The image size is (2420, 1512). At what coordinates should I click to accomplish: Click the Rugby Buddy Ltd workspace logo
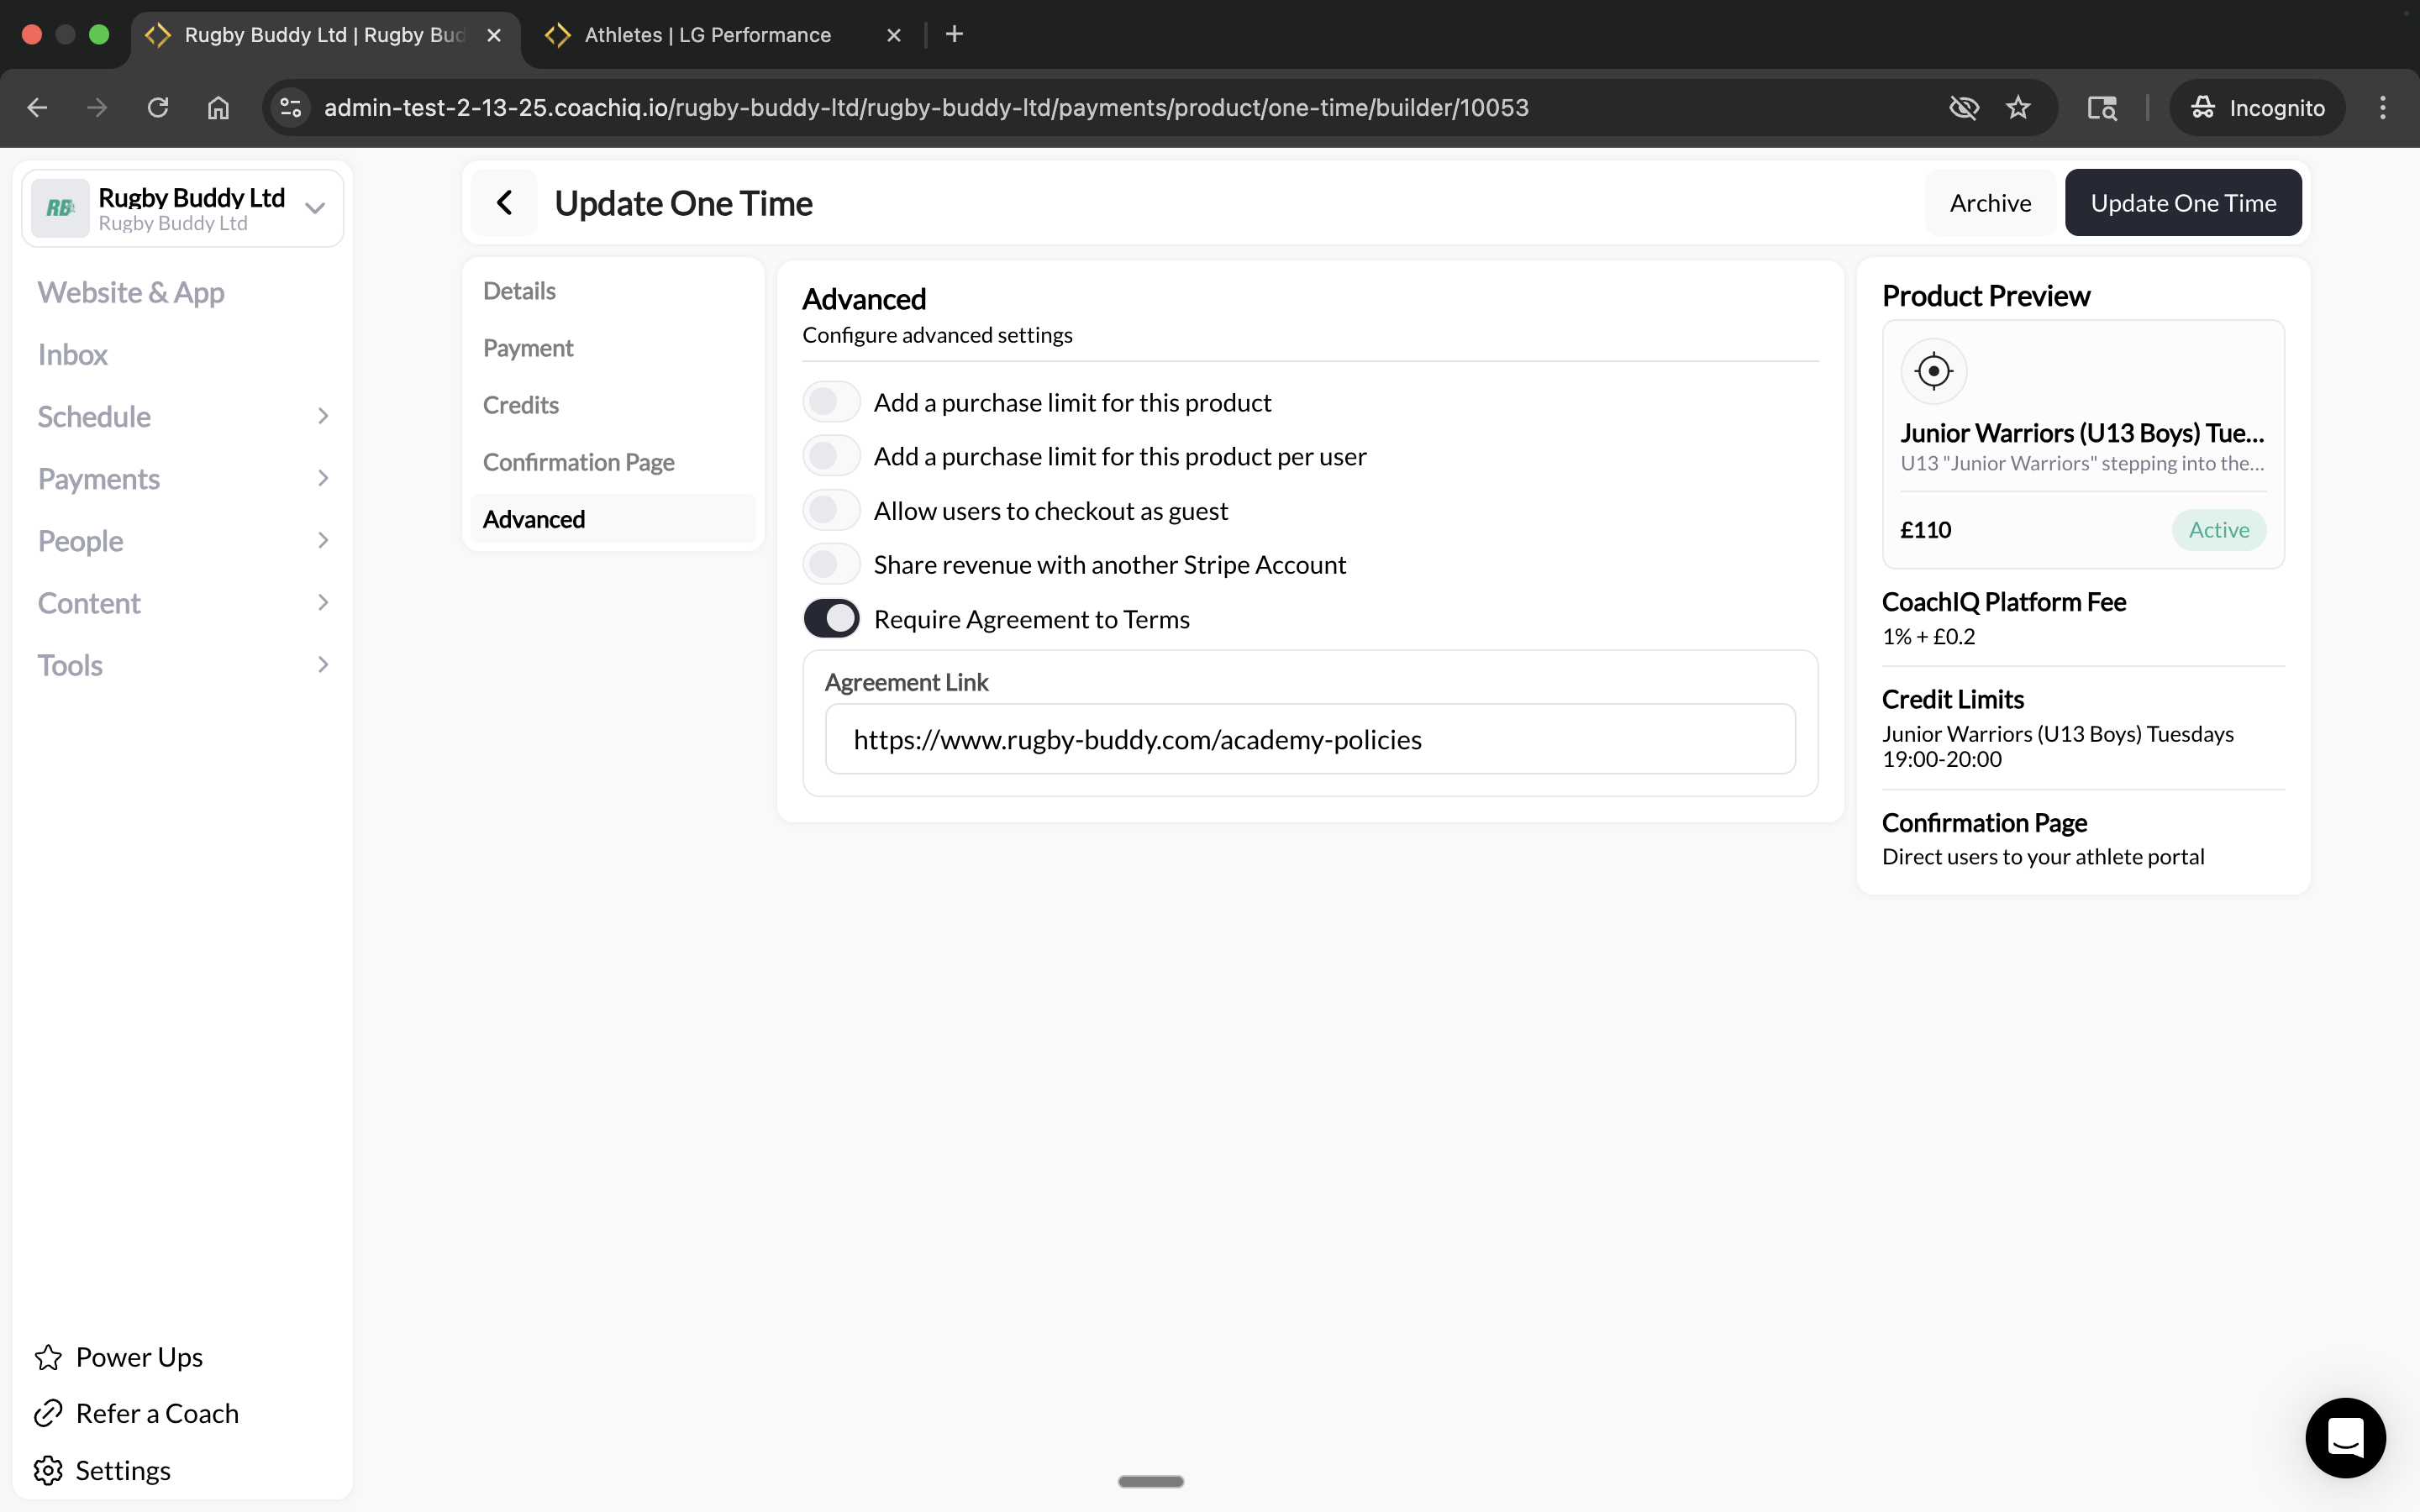60,207
